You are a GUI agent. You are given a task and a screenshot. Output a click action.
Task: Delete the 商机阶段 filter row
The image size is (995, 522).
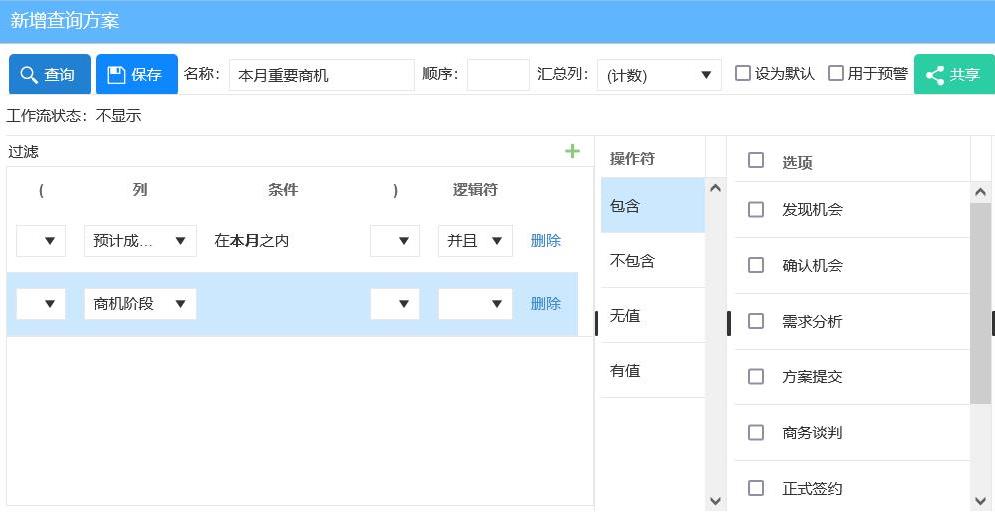click(545, 304)
